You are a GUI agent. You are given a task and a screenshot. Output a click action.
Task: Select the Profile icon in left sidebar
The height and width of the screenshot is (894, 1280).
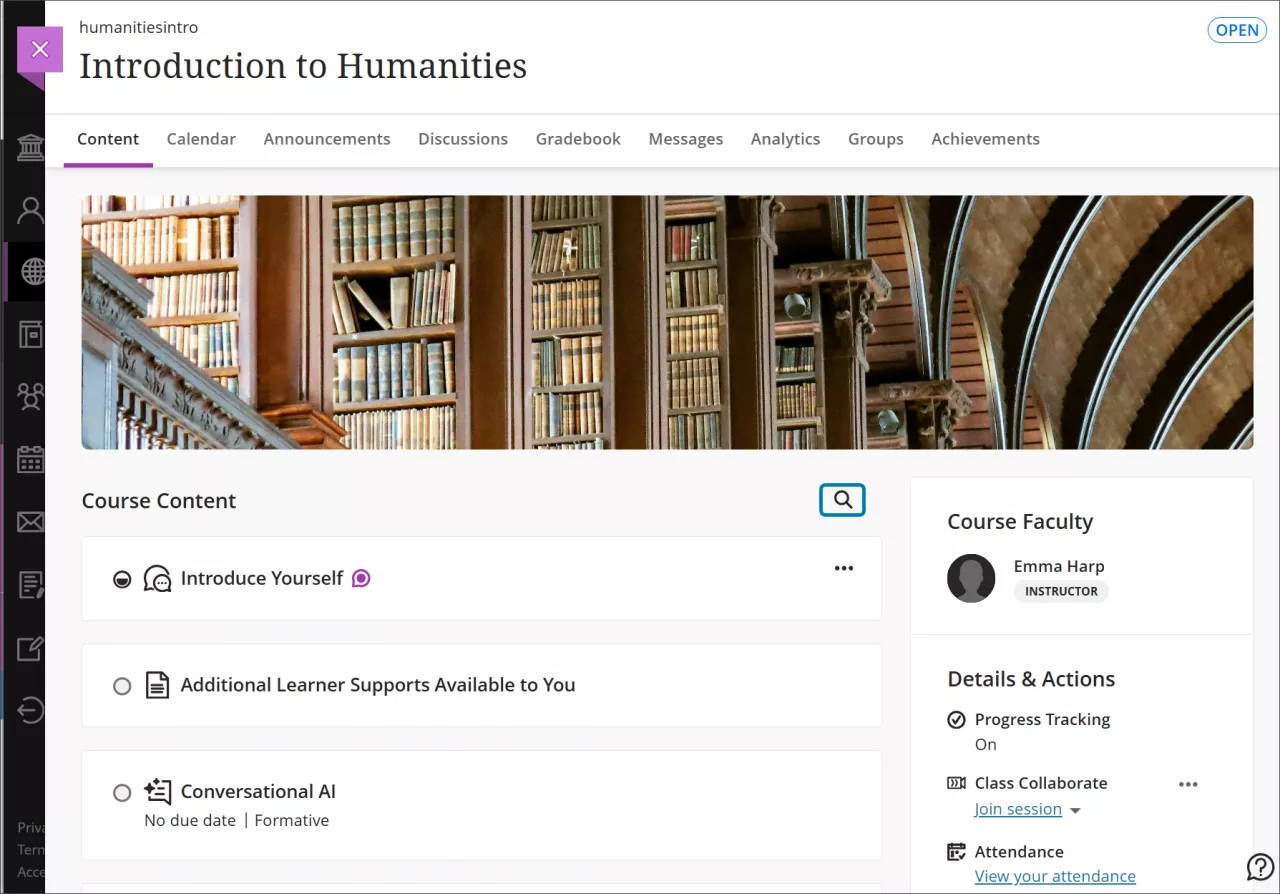pyautogui.click(x=31, y=210)
